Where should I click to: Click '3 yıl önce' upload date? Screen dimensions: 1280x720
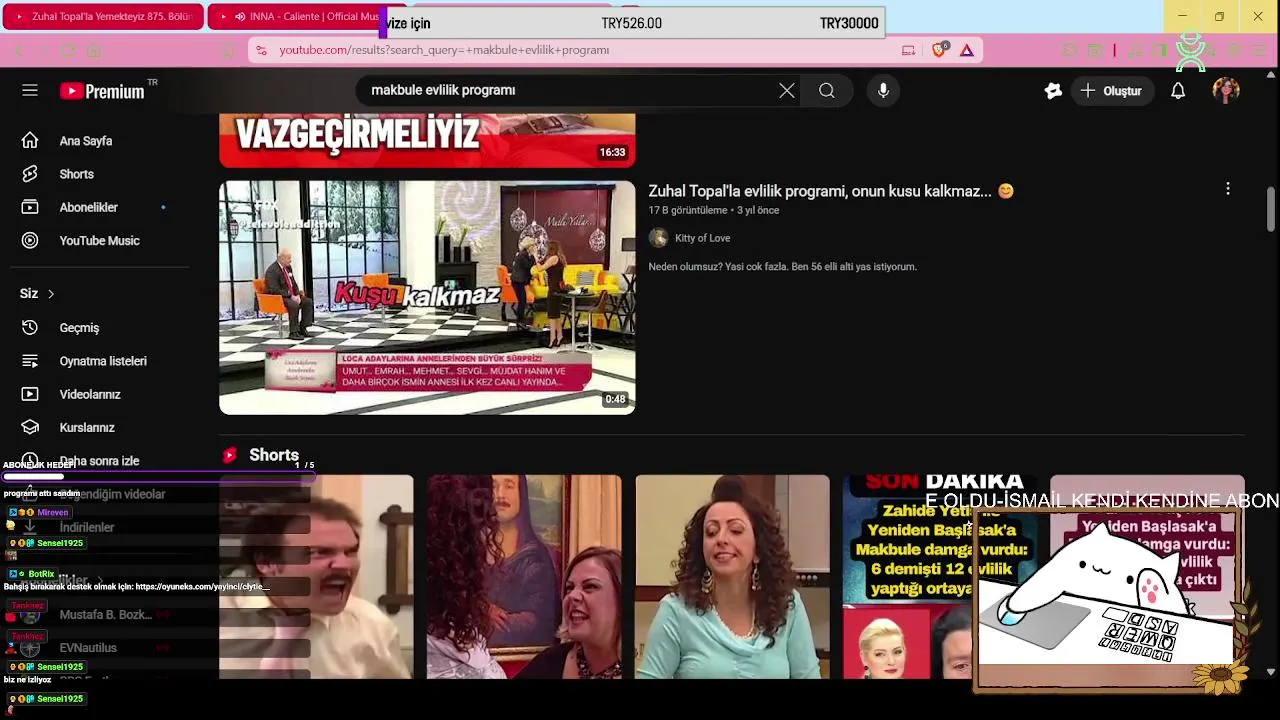pyautogui.click(x=758, y=210)
